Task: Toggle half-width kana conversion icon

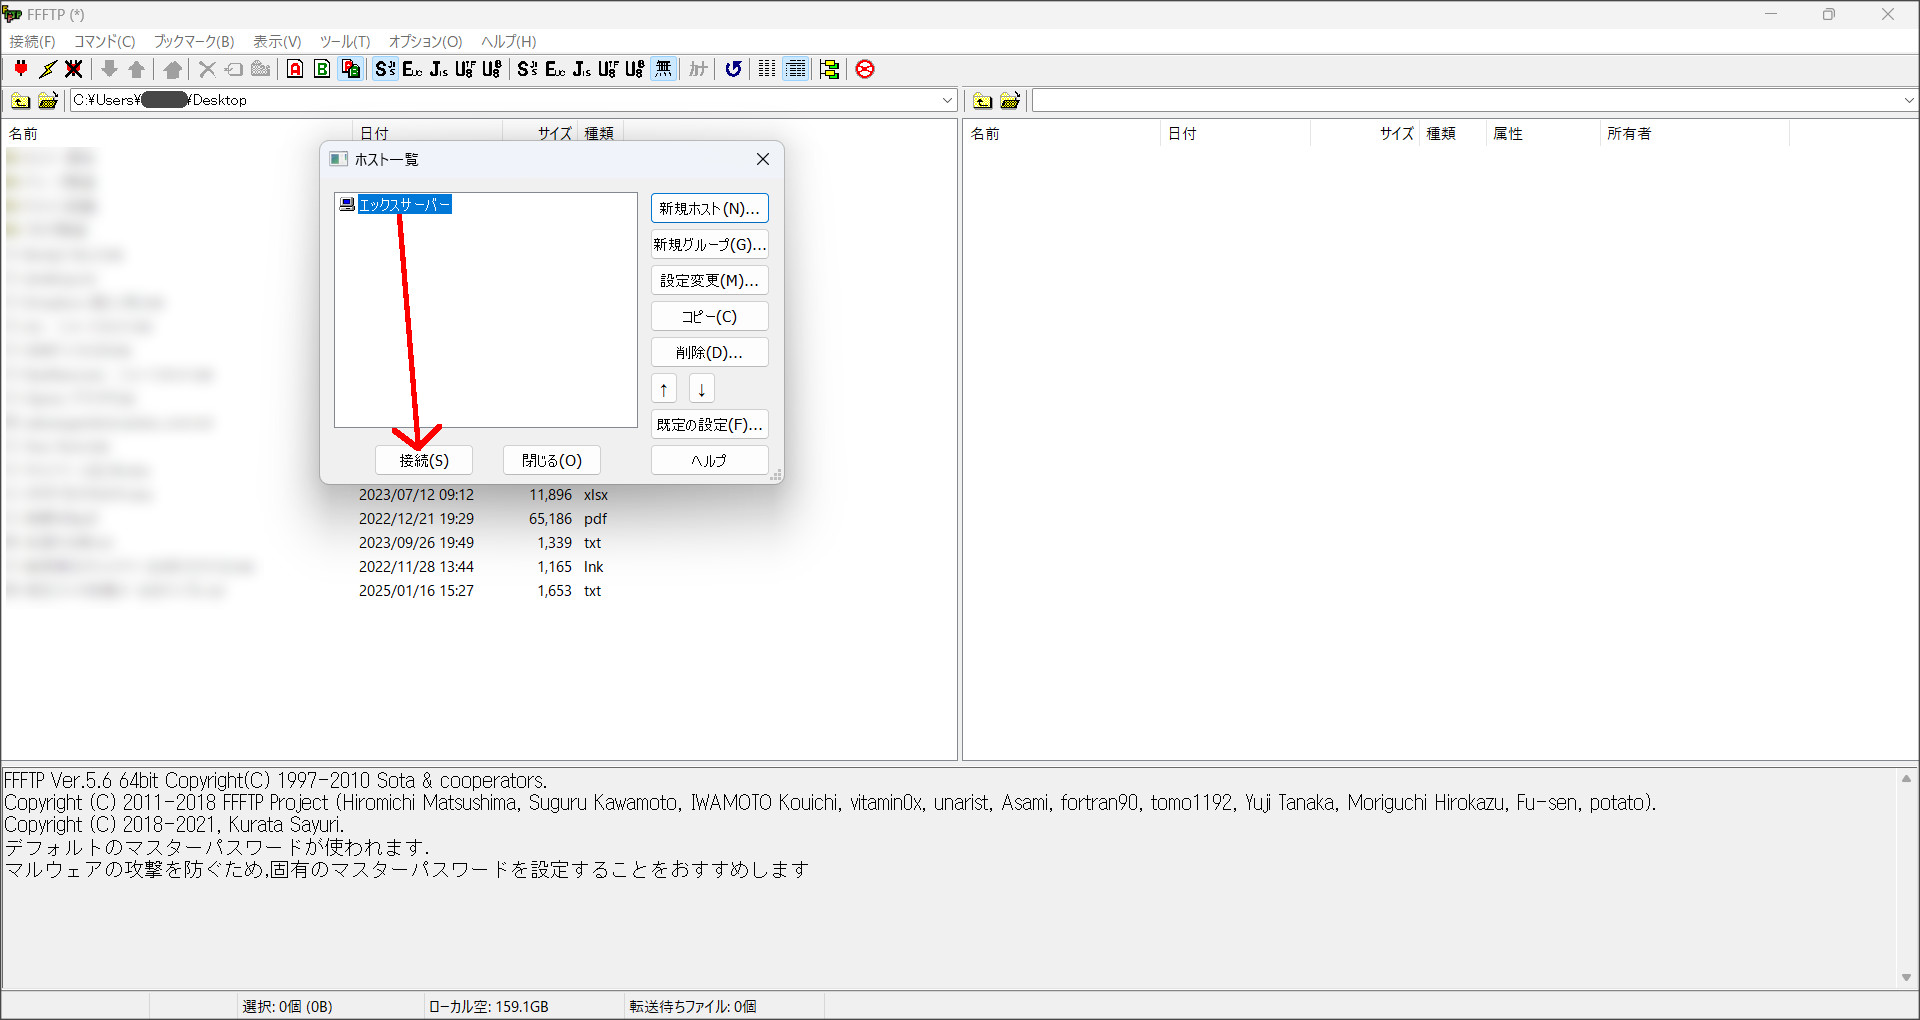Action: [698, 69]
